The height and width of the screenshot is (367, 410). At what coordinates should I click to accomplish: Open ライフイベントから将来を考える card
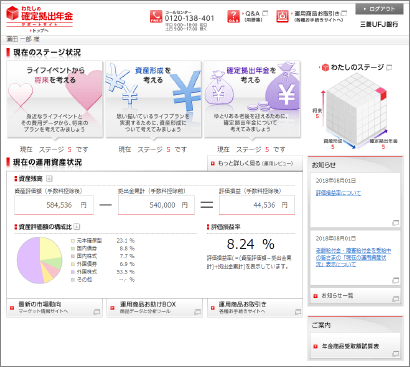[55, 99]
